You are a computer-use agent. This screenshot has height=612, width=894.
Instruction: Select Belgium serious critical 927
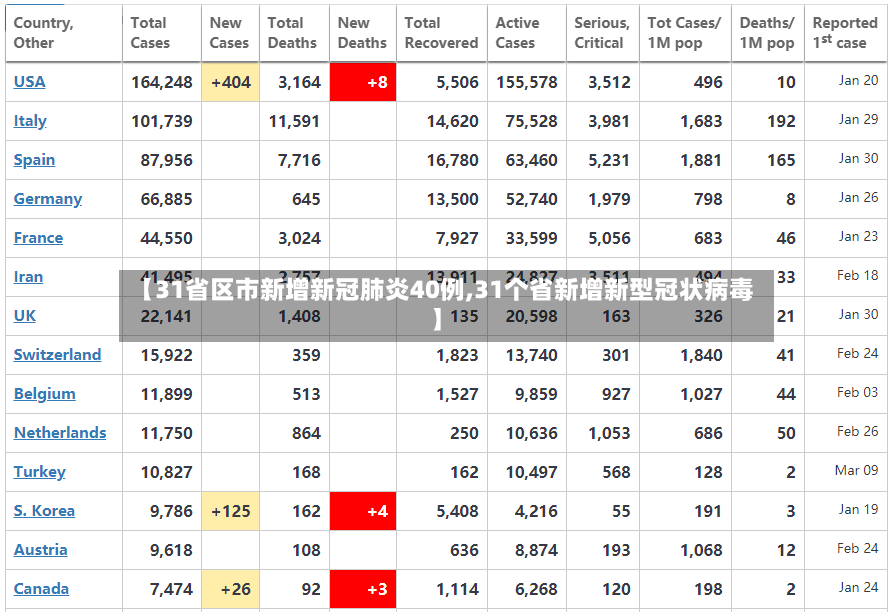point(616,394)
